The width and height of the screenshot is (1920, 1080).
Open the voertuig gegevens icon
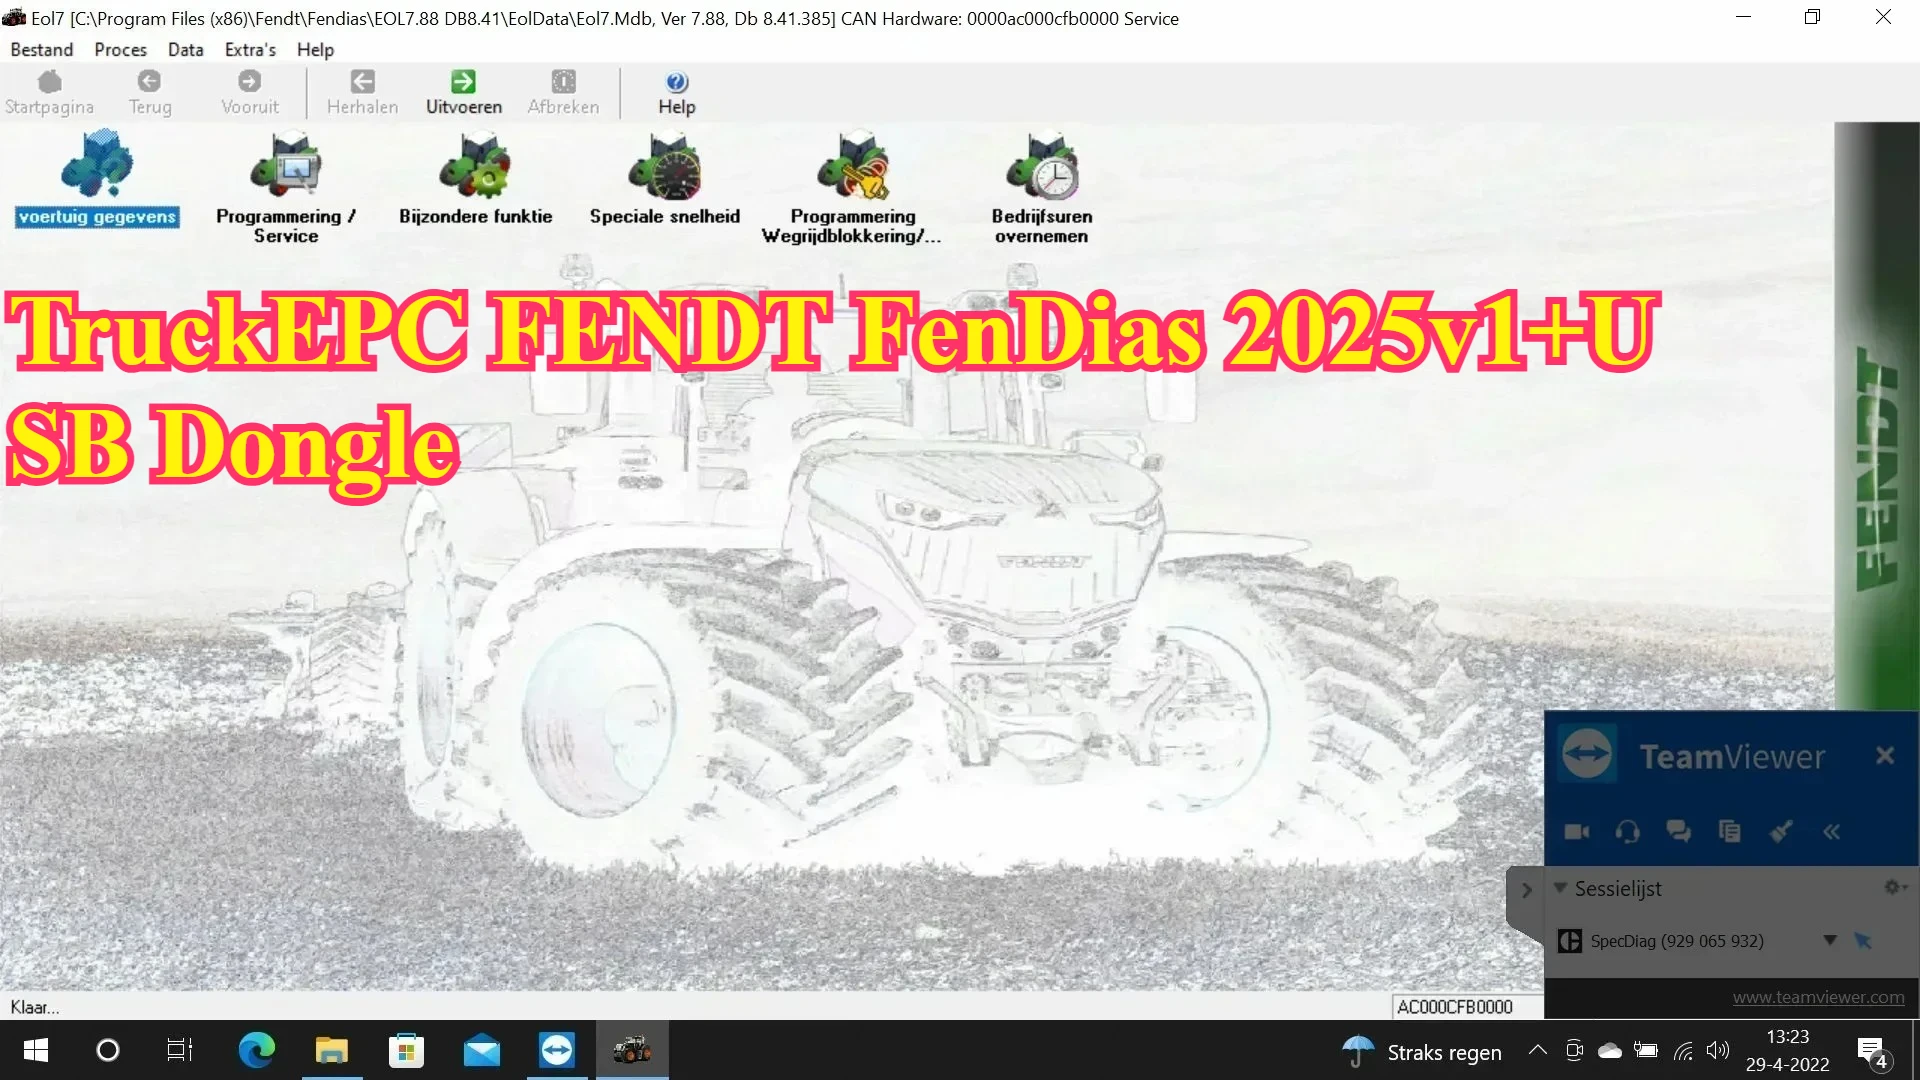click(97, 166)
